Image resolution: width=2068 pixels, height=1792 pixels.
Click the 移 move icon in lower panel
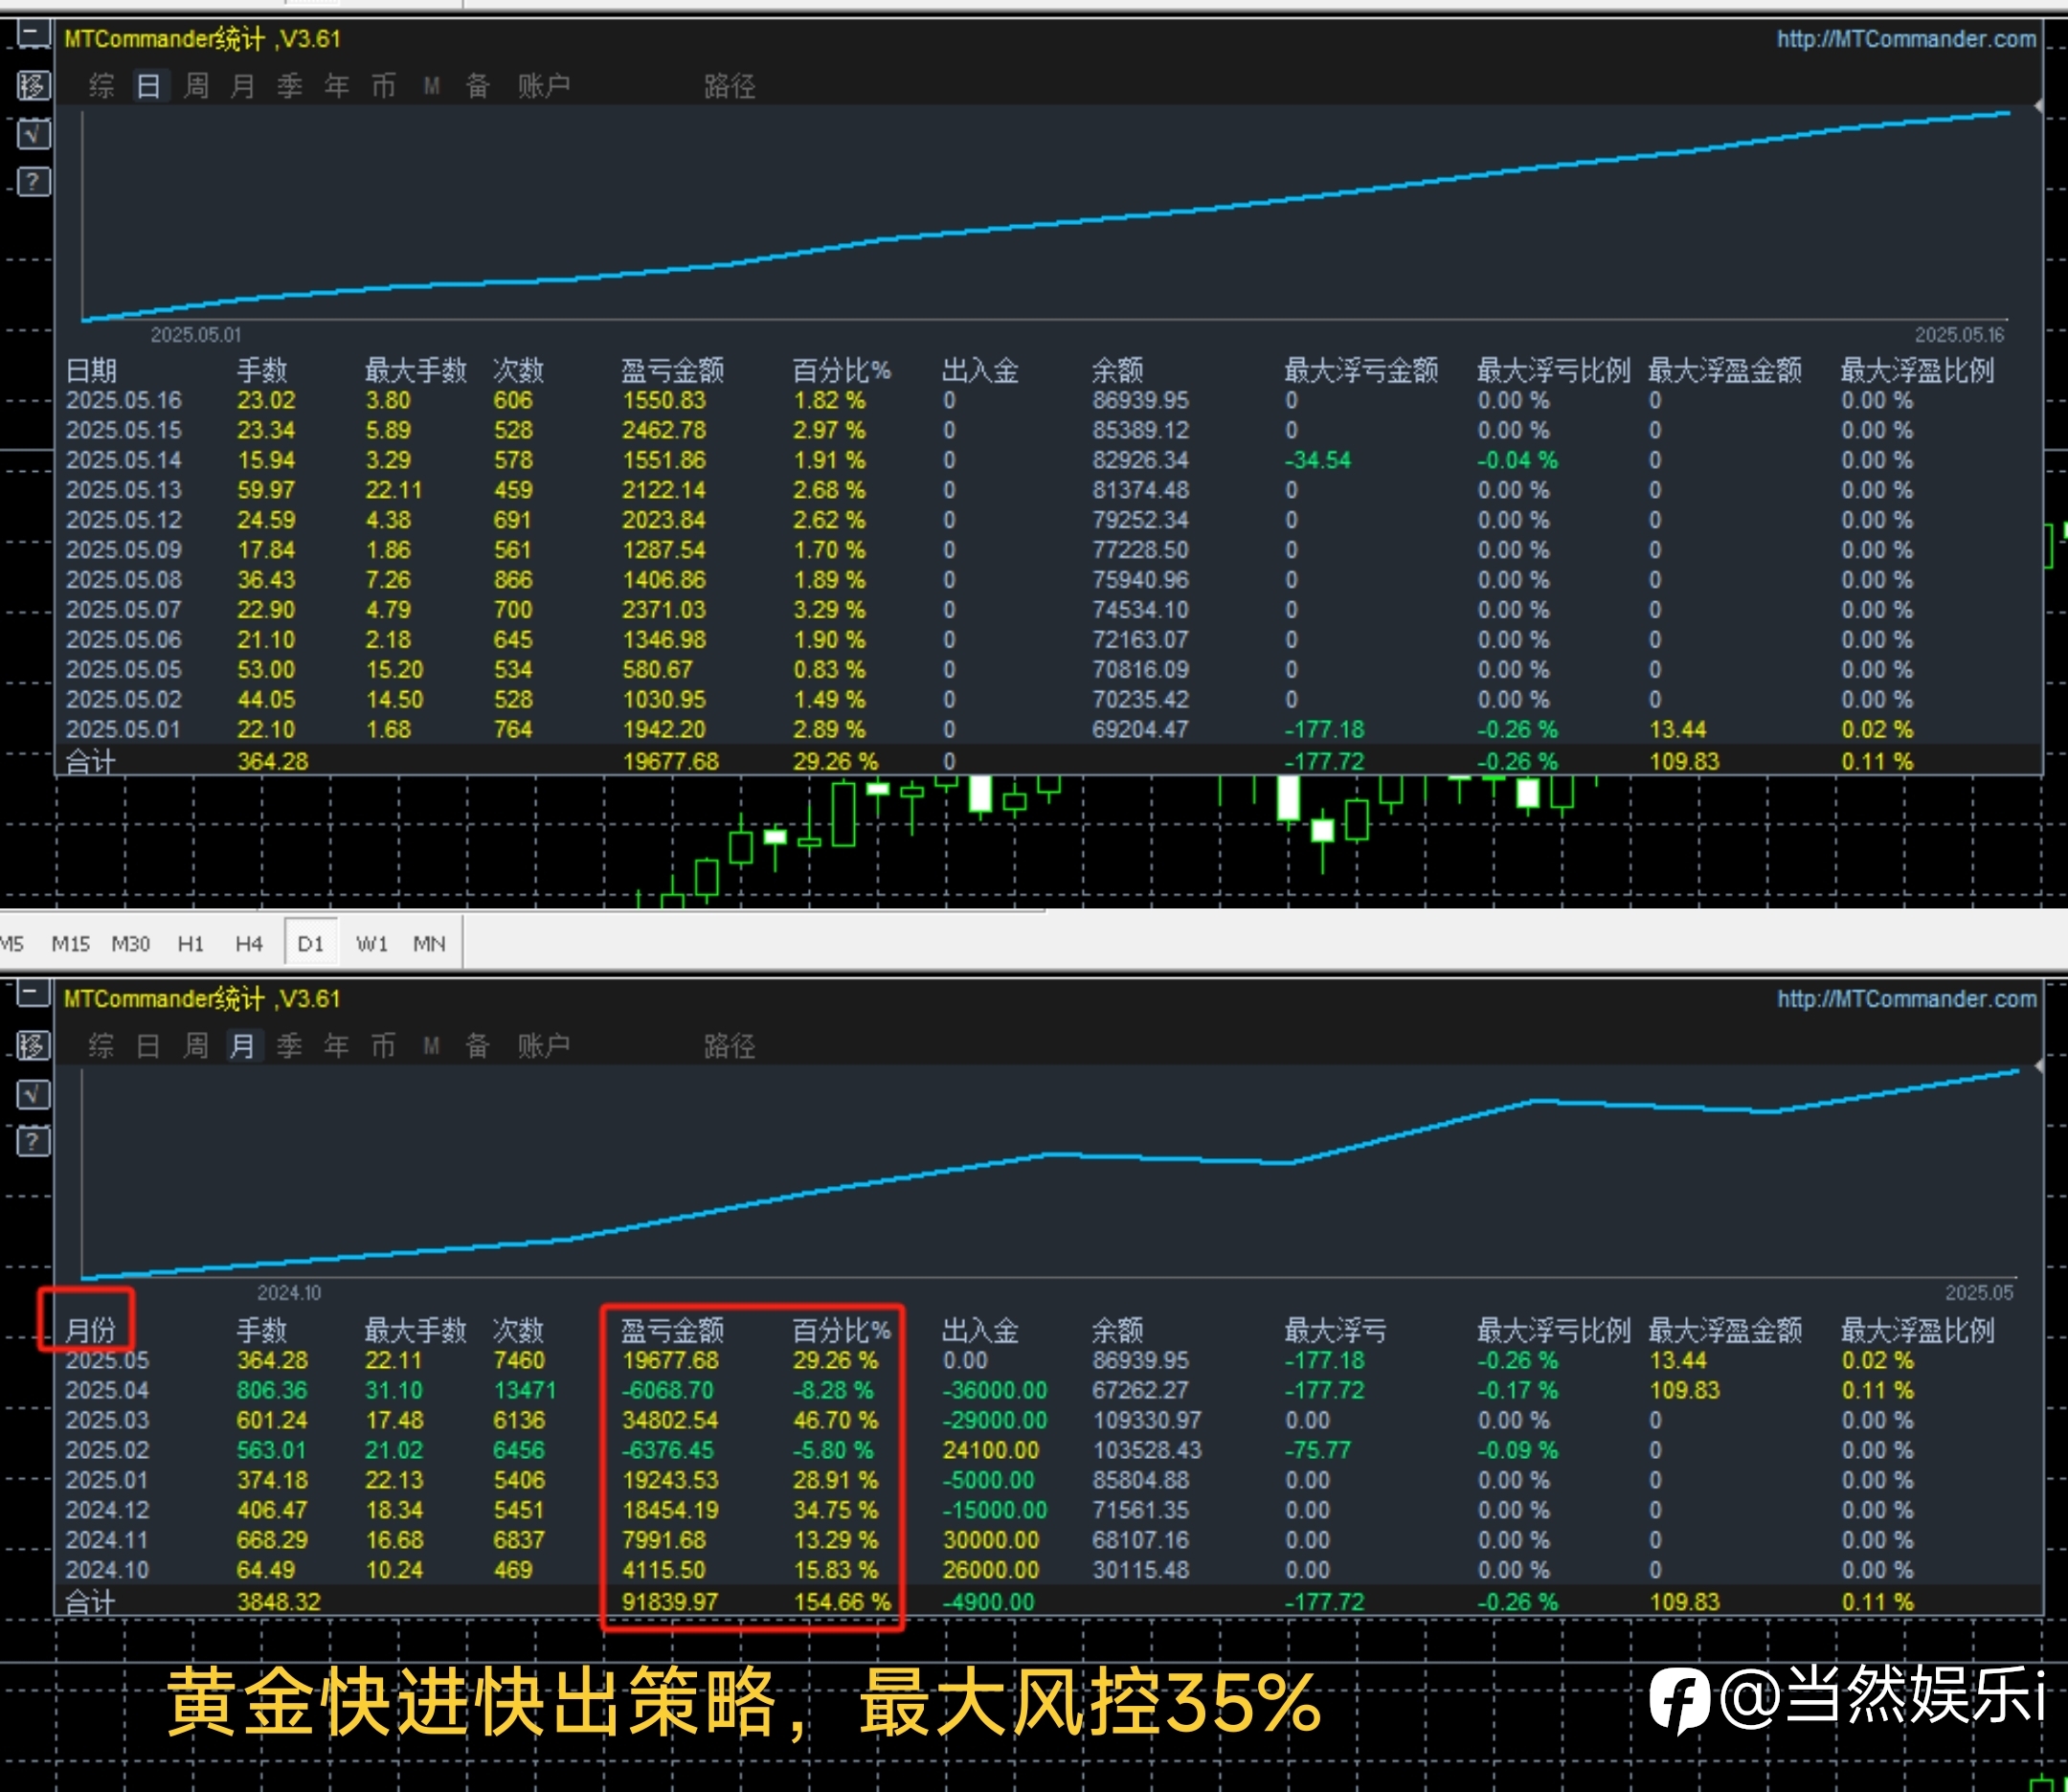tap(33, 1045)
